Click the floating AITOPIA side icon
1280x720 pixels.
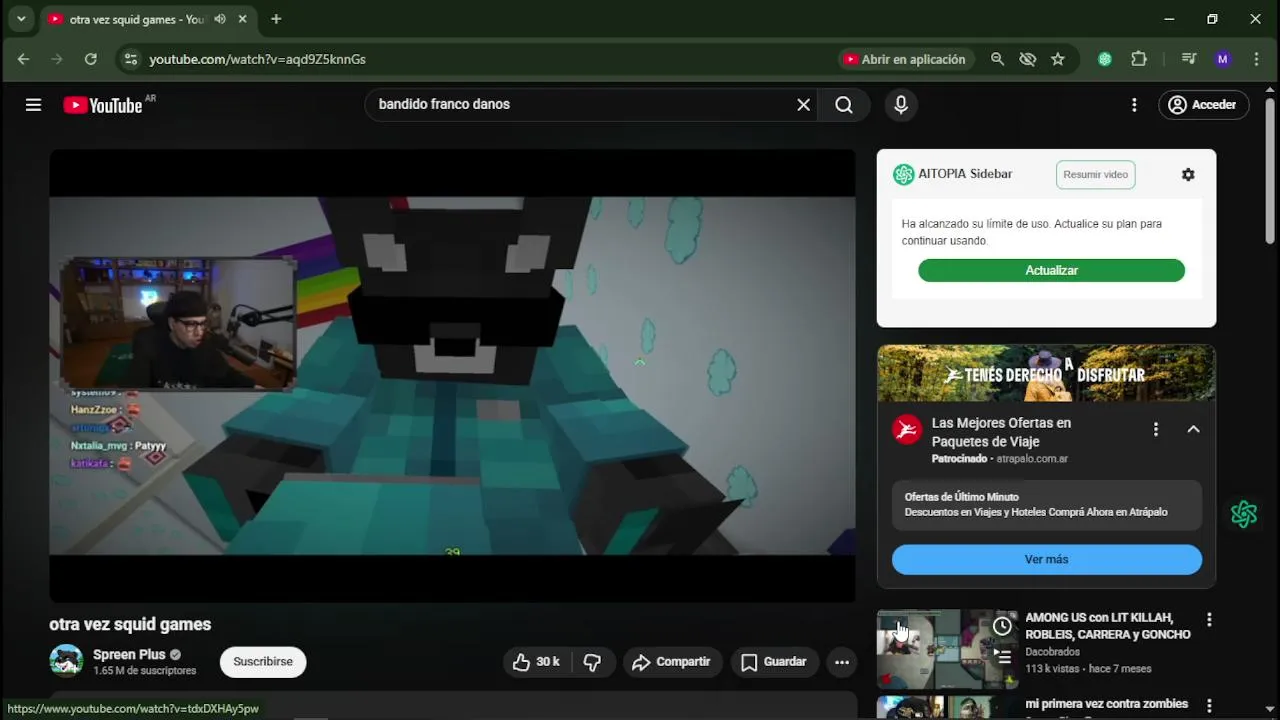point(1244,514)
